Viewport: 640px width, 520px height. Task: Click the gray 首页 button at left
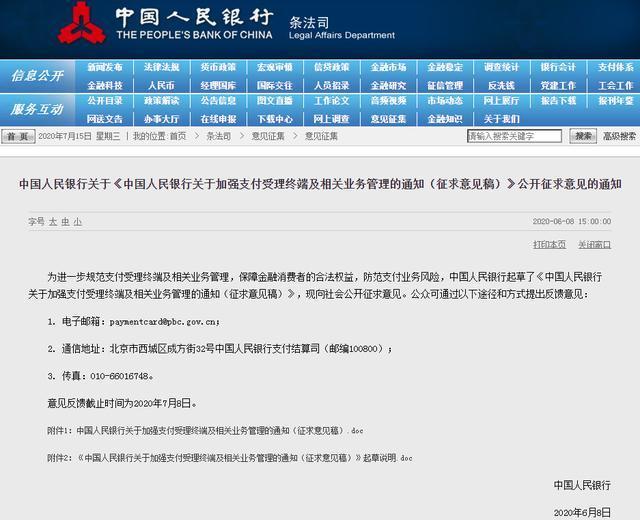pyautogui.click(x=18, y=136)
